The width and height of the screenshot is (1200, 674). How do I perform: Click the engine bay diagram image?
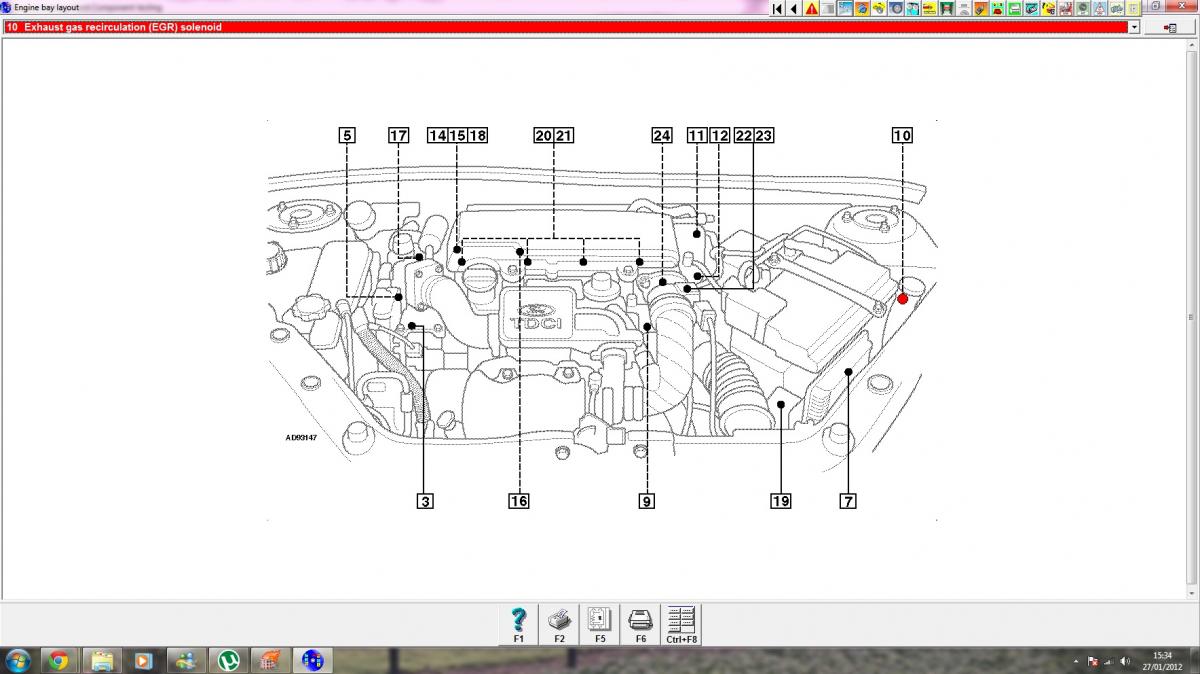602,320
